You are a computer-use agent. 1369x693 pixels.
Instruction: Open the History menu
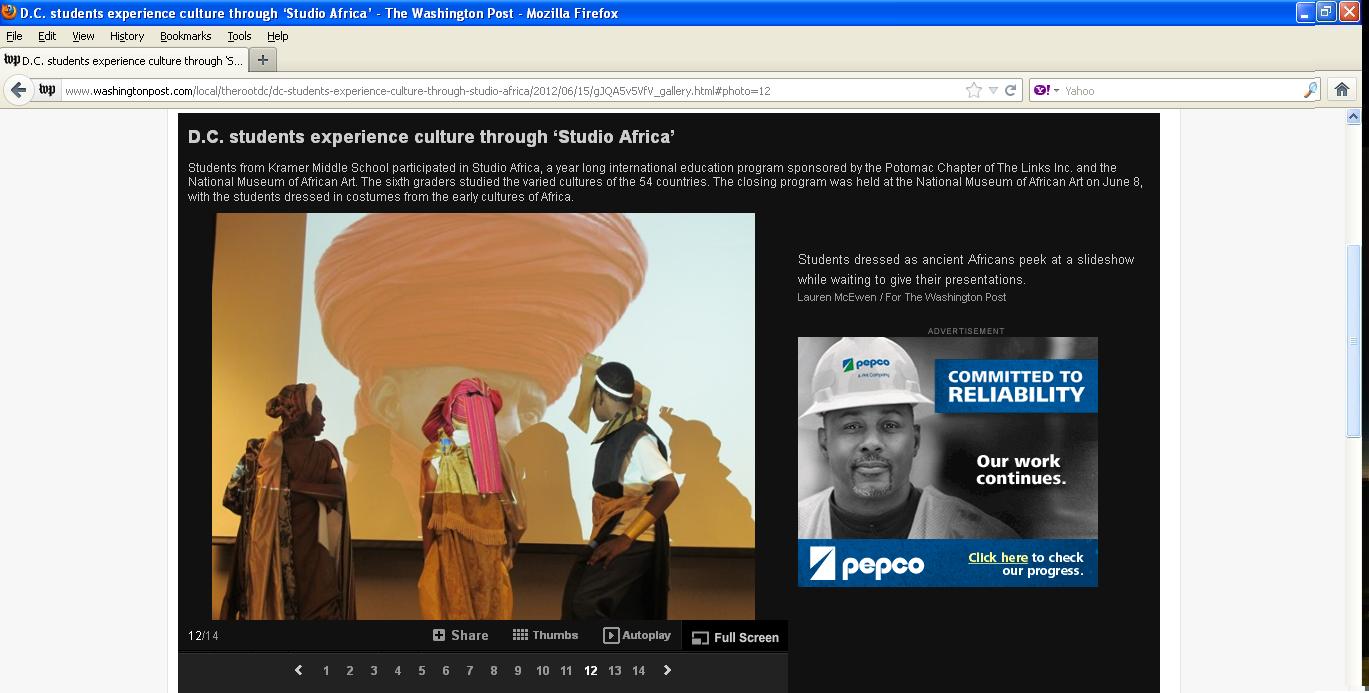126,36
